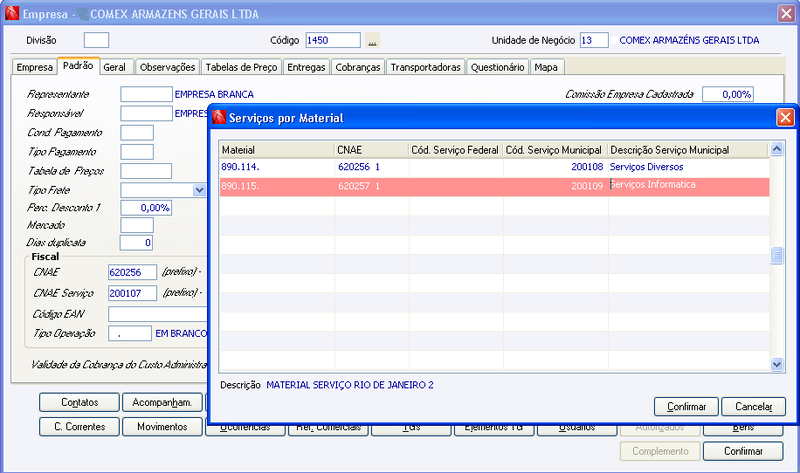Click the Código EAN field

(157, 314)
